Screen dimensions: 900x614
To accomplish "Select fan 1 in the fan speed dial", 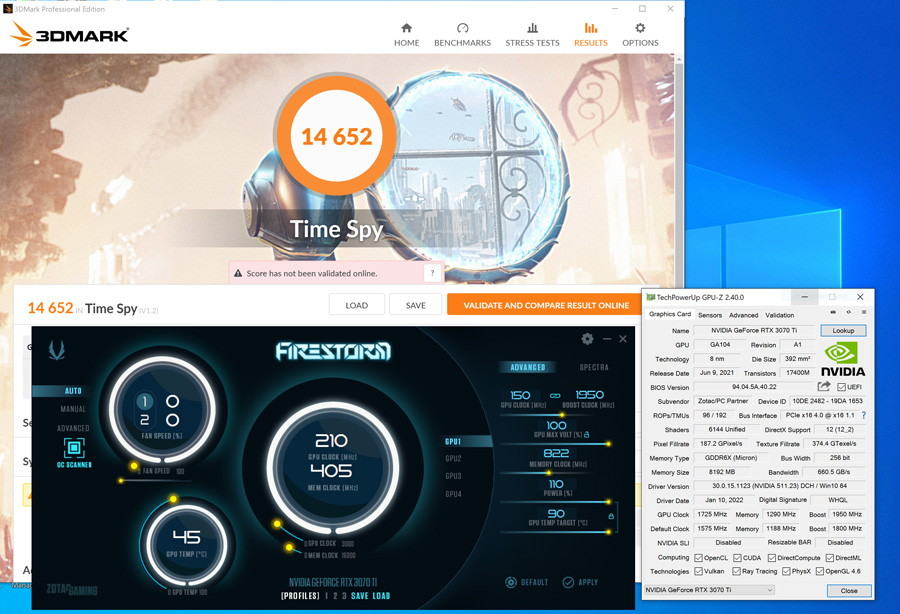I will coord(145,402).
